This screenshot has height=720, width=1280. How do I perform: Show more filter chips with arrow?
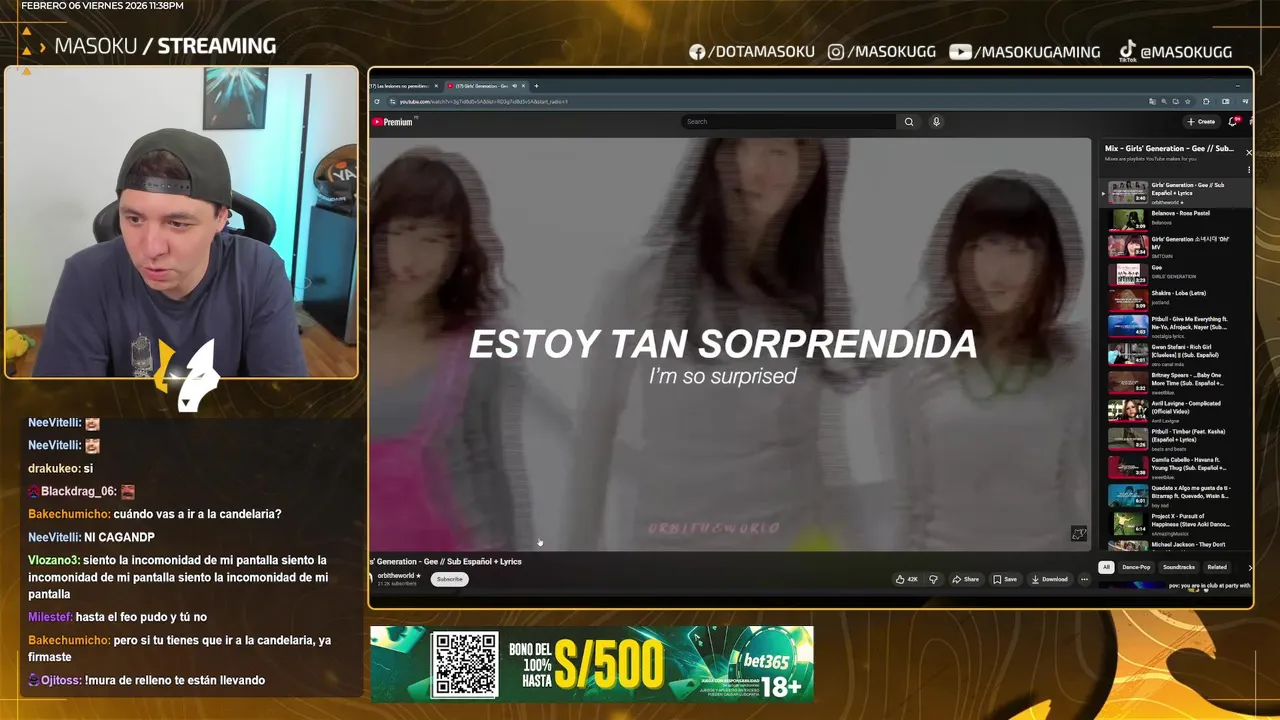(x=1249, y=567)
